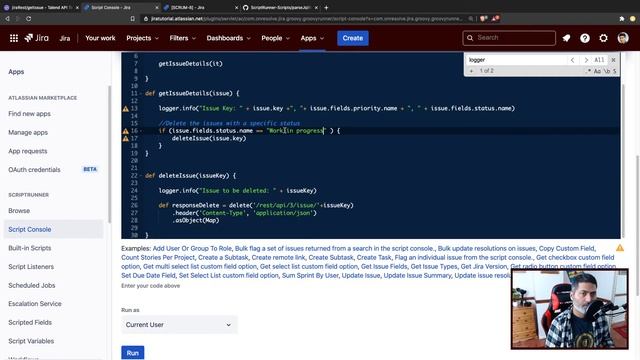Click the zoom magnifier in address bar
The height and width of the screenshot is (360, 640).
(471, 18)
